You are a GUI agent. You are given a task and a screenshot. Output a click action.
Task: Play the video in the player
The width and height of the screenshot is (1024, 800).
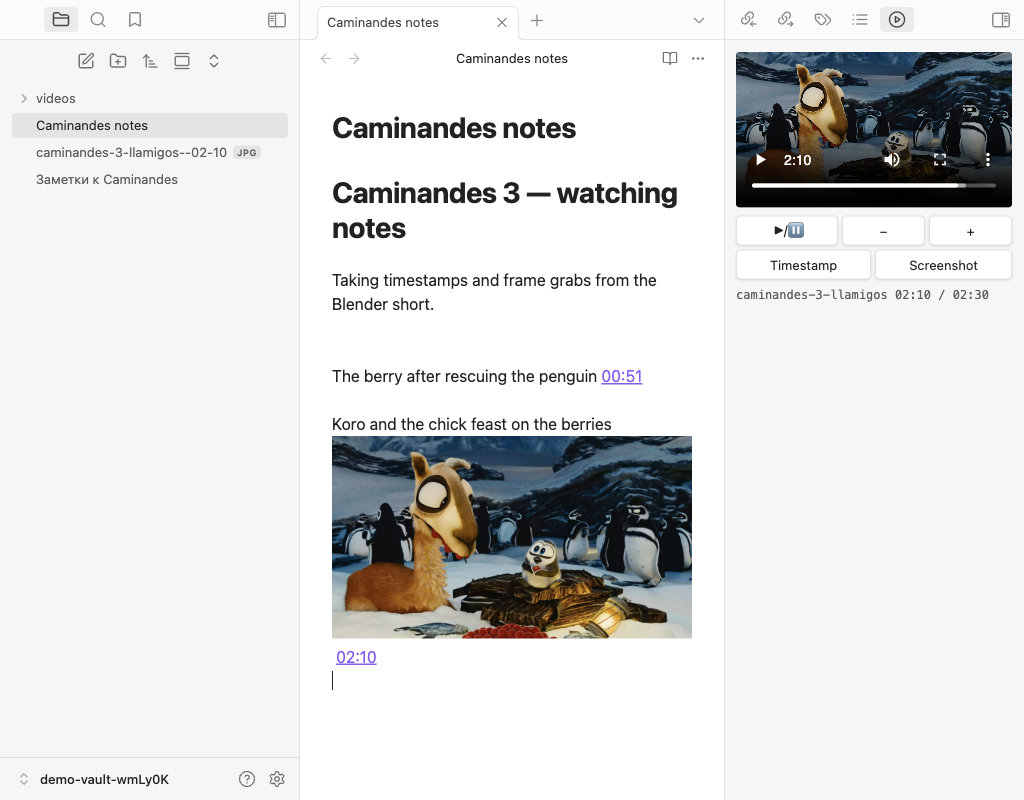(761, 160)
